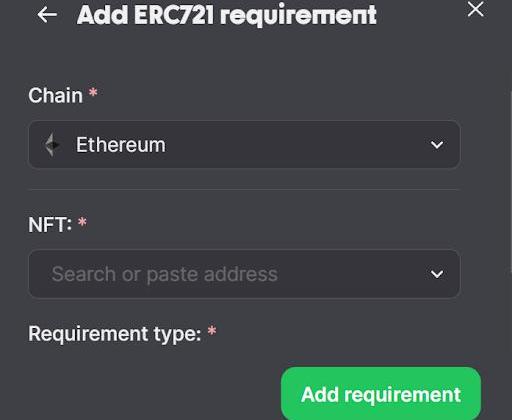Click the scrollbar on the right edge
The height and width of the screenshot is (420, 512).
[510, 180]
